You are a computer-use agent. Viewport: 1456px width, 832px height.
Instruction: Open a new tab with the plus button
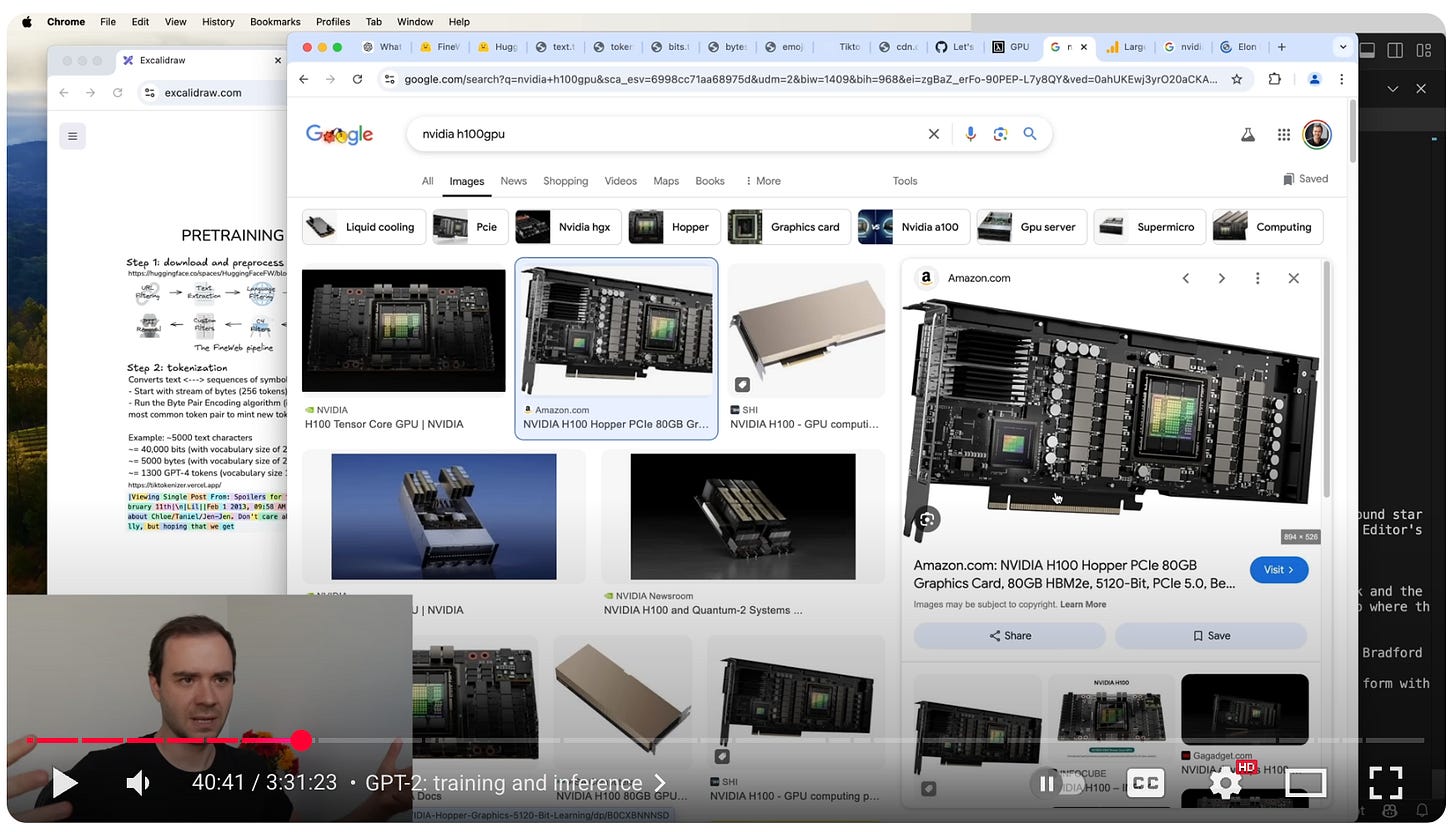point(1282,47)
